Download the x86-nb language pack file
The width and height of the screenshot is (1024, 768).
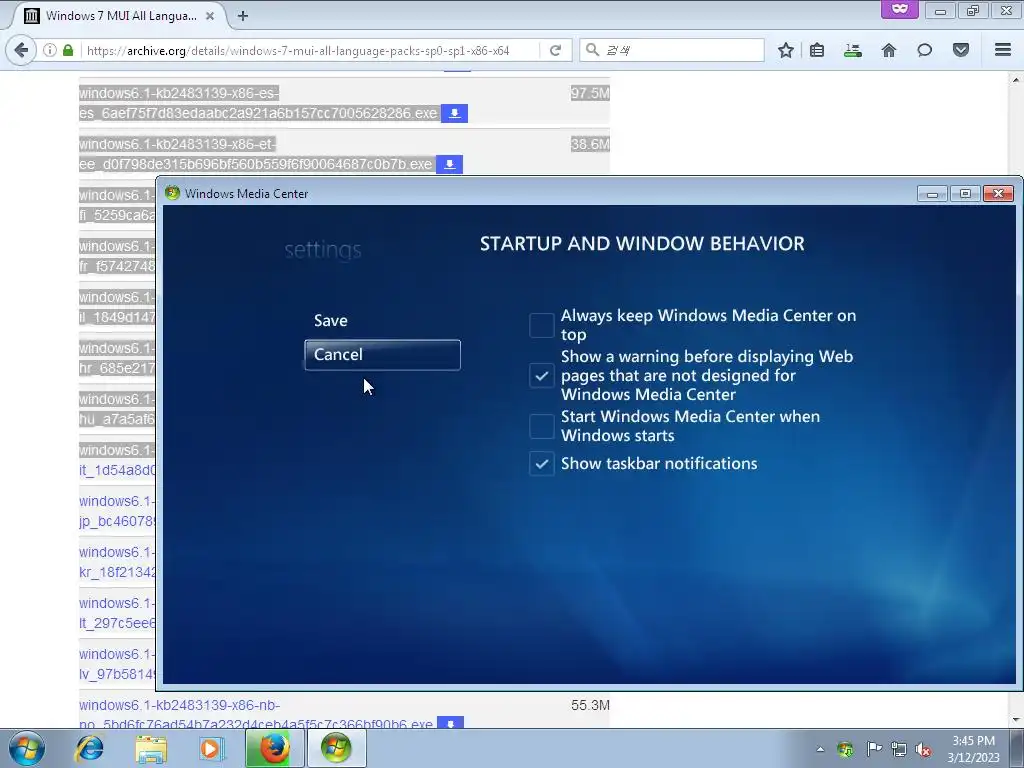point(450,723)
